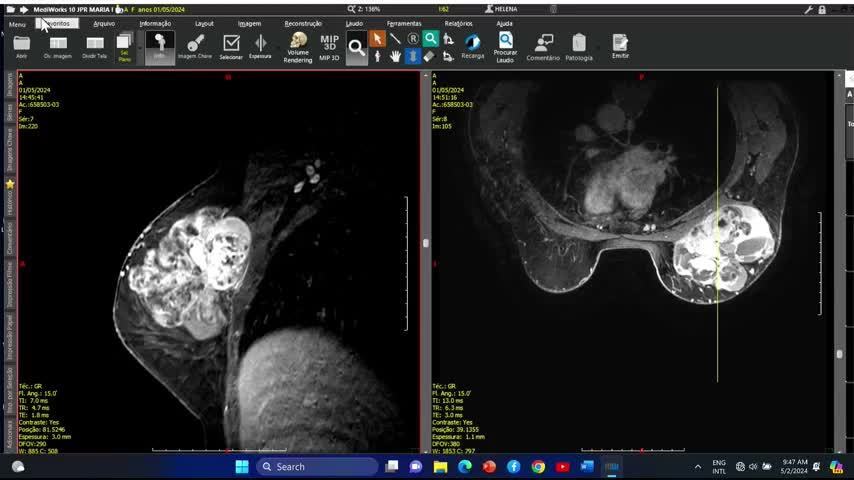Open the Patologia tool
Viewport: 854px width, 480px height.
(579, 46)
